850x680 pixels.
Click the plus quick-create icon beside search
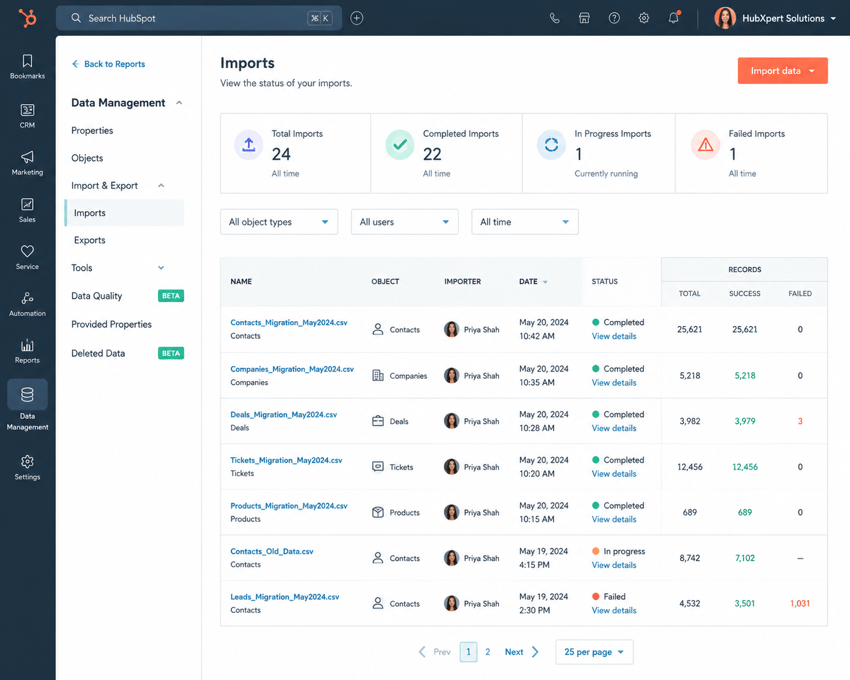point(357,18)
